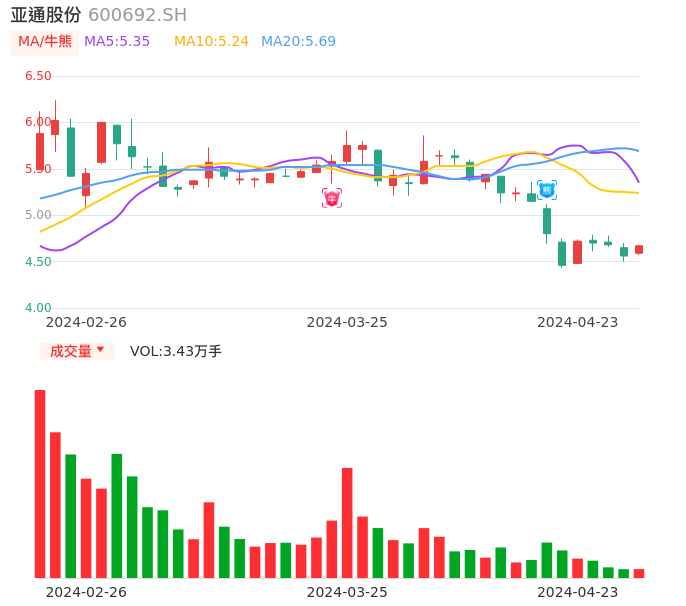Click the tallest red volume bar at far left

pos(40,483)
